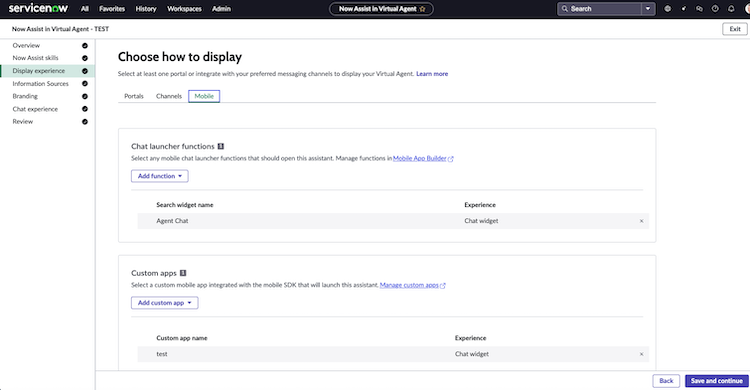The height and width of the screenshot is (390, 750).
Task: Click the Now Assist in Virtual Agent pill
Action: (x=381, y=9)
